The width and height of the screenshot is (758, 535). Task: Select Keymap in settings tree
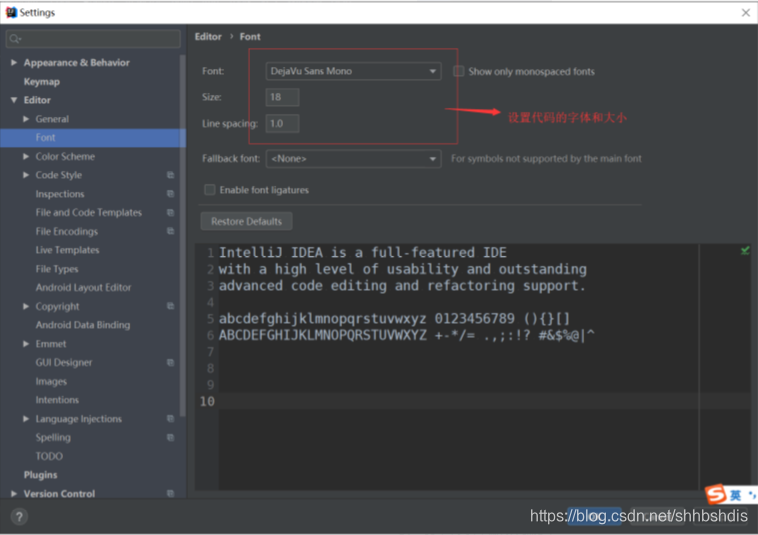(x=42, y=82)
